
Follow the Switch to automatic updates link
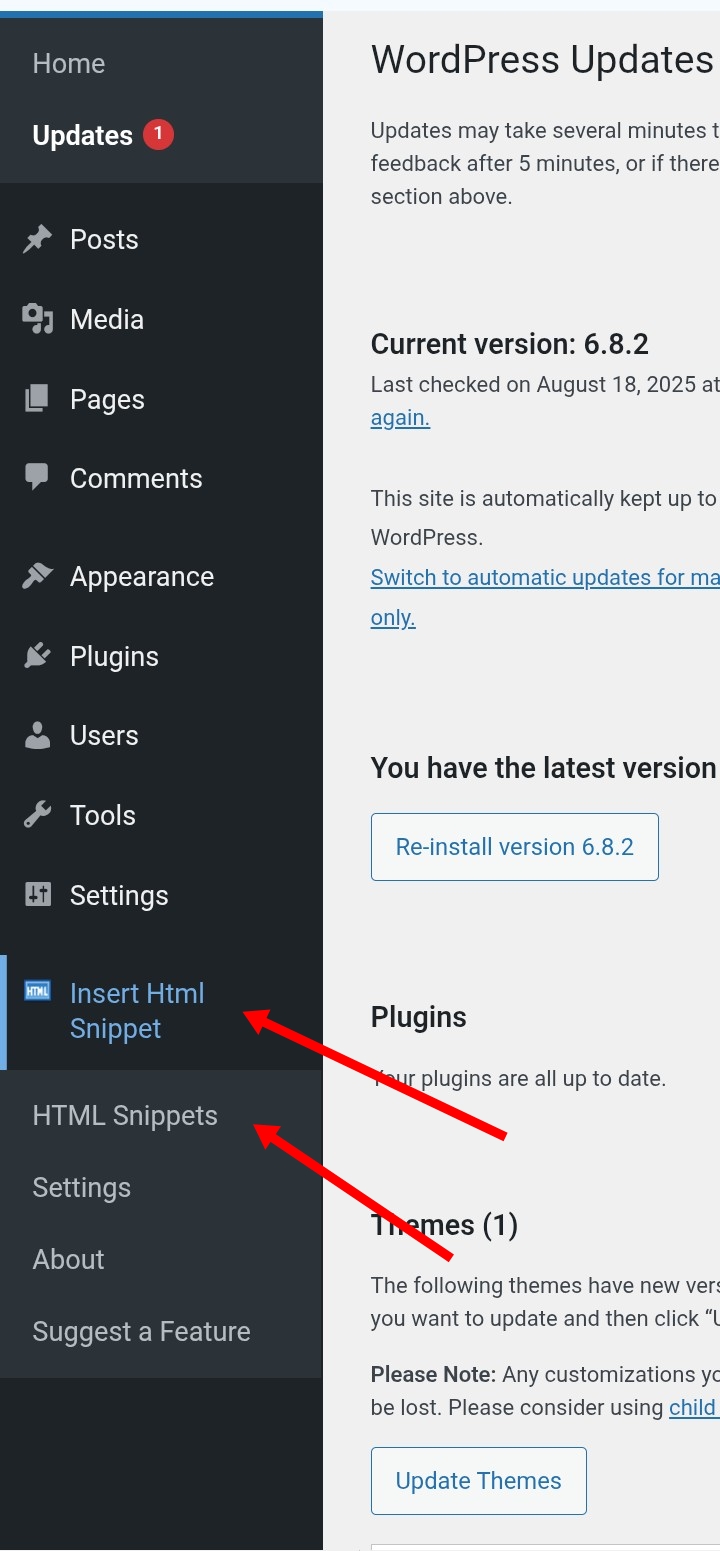(x=540, y=578)
